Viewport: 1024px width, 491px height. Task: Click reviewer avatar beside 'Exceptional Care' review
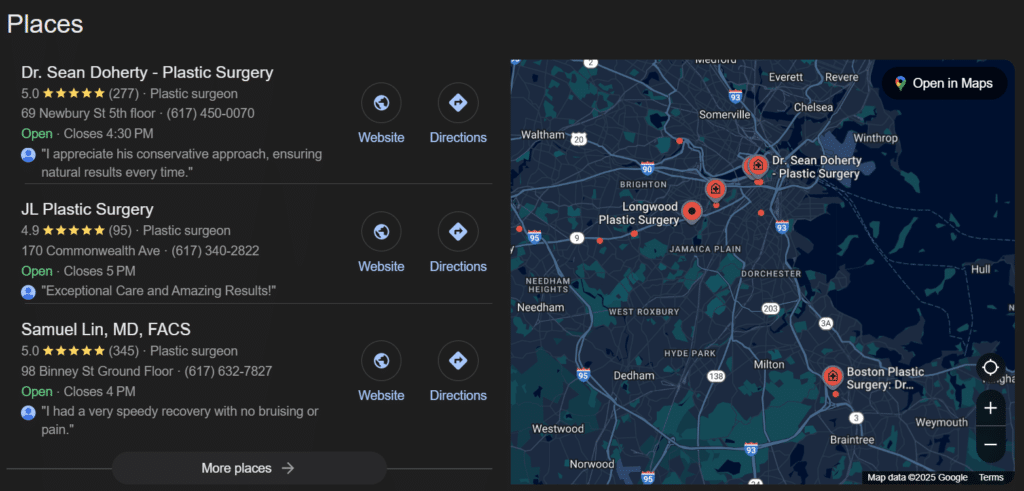pyautogui.click(x=28, y=292)
